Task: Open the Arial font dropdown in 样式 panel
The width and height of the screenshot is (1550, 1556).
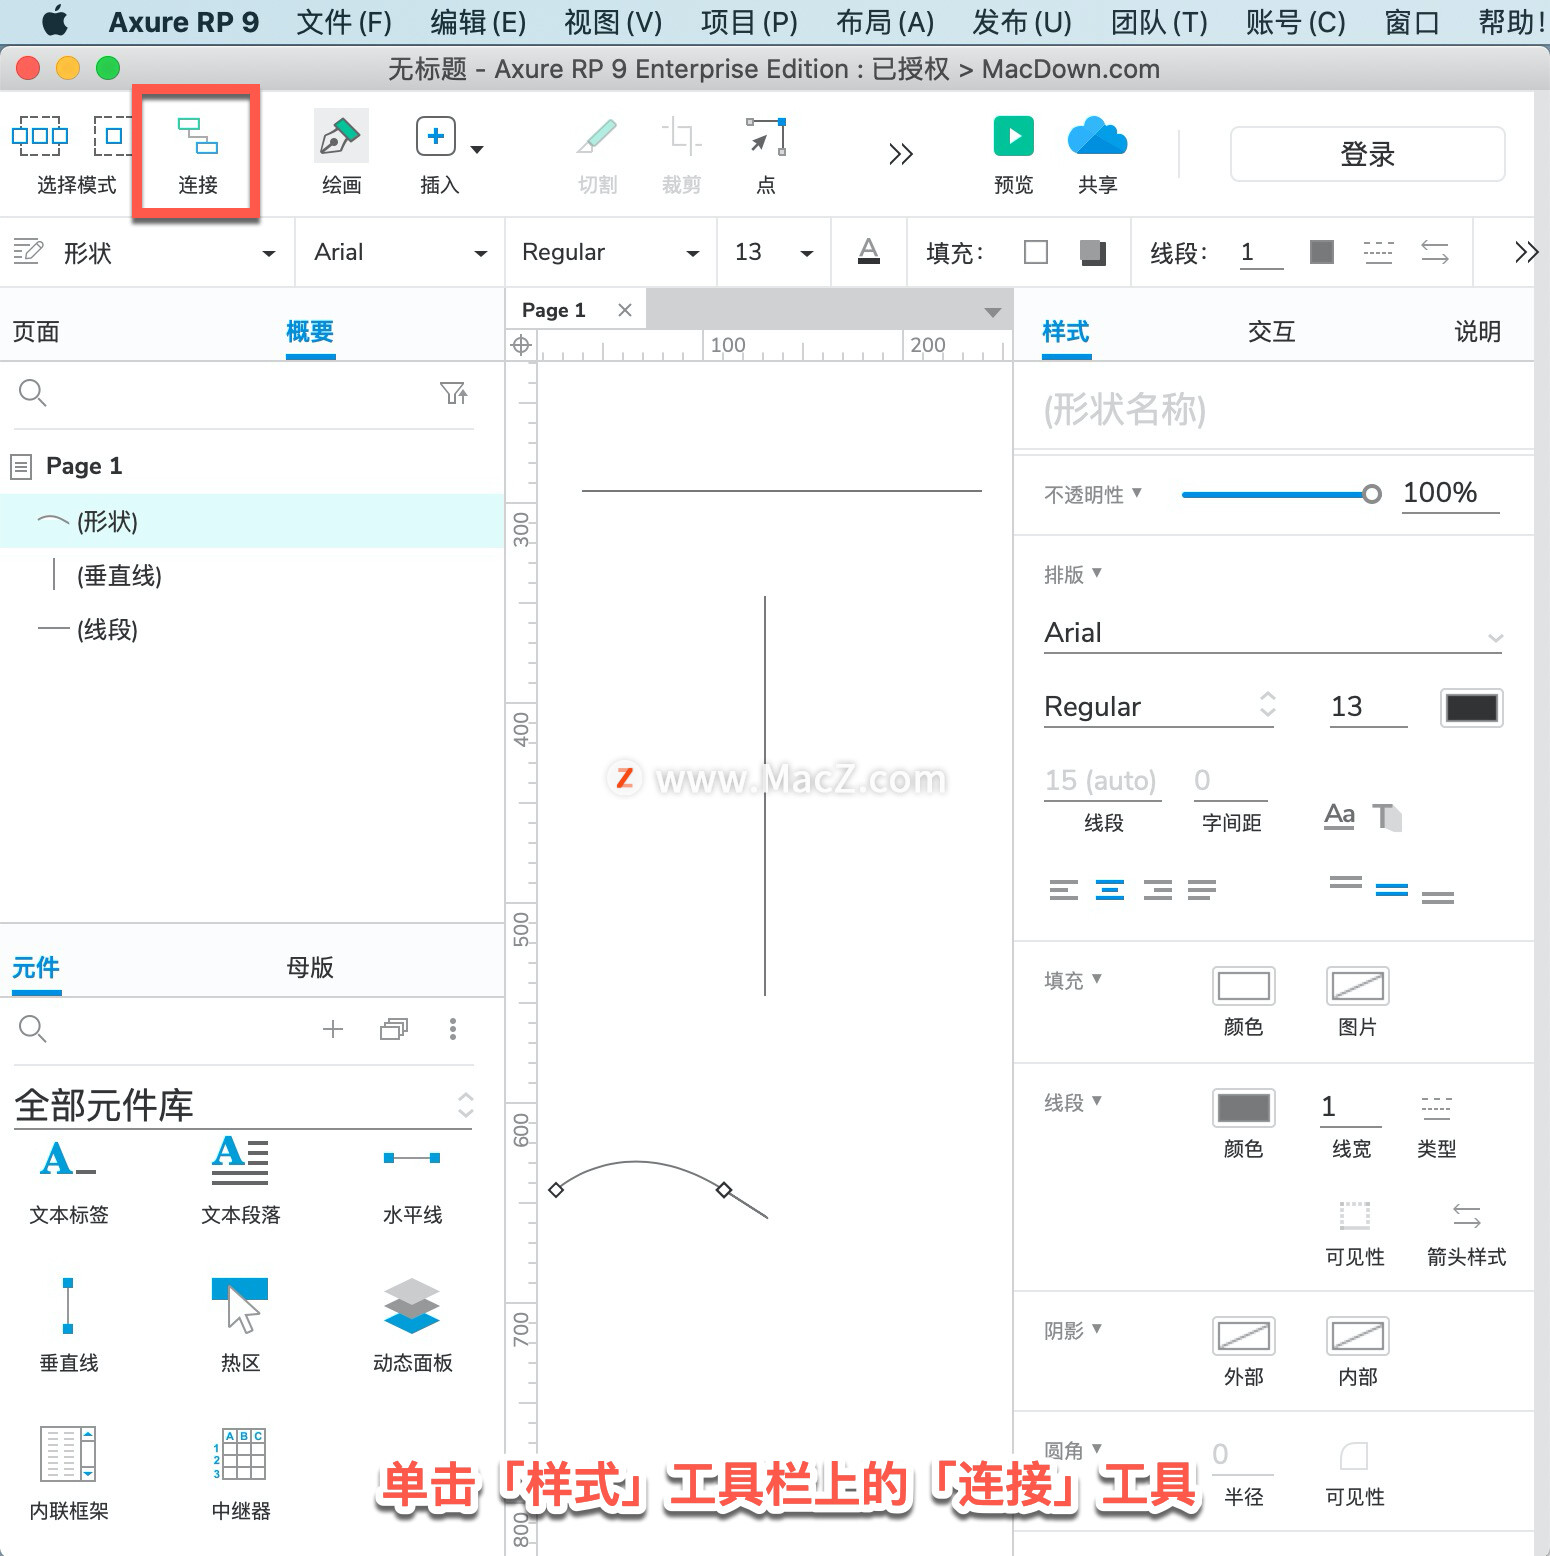Action: click(1273, 633)
